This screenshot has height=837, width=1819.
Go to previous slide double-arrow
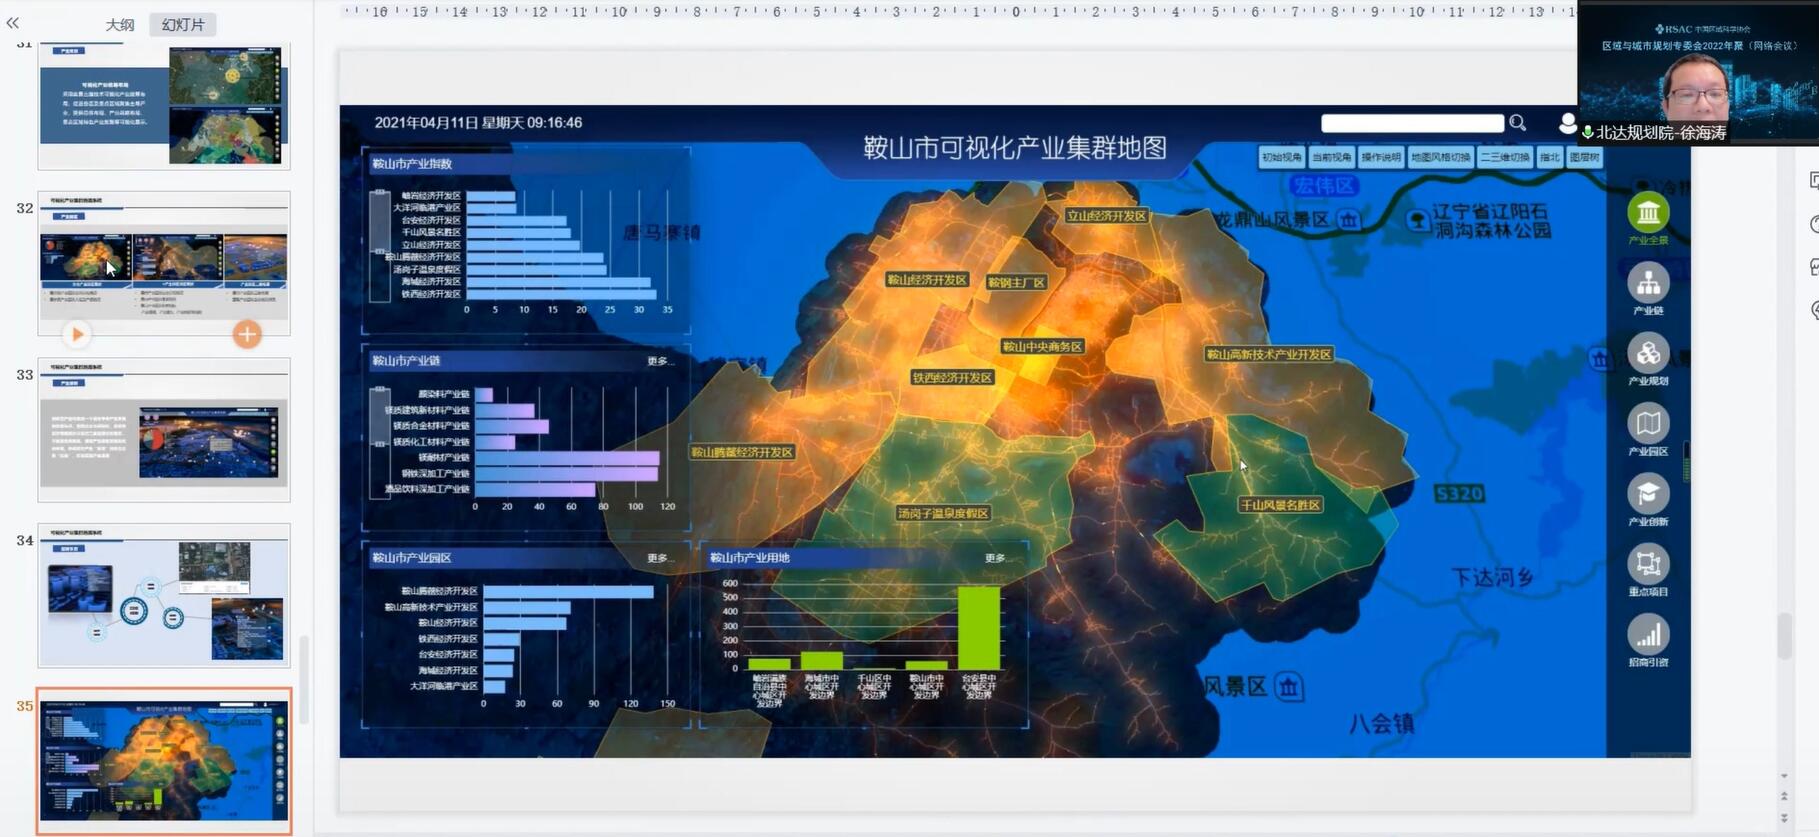point(1784,796)
